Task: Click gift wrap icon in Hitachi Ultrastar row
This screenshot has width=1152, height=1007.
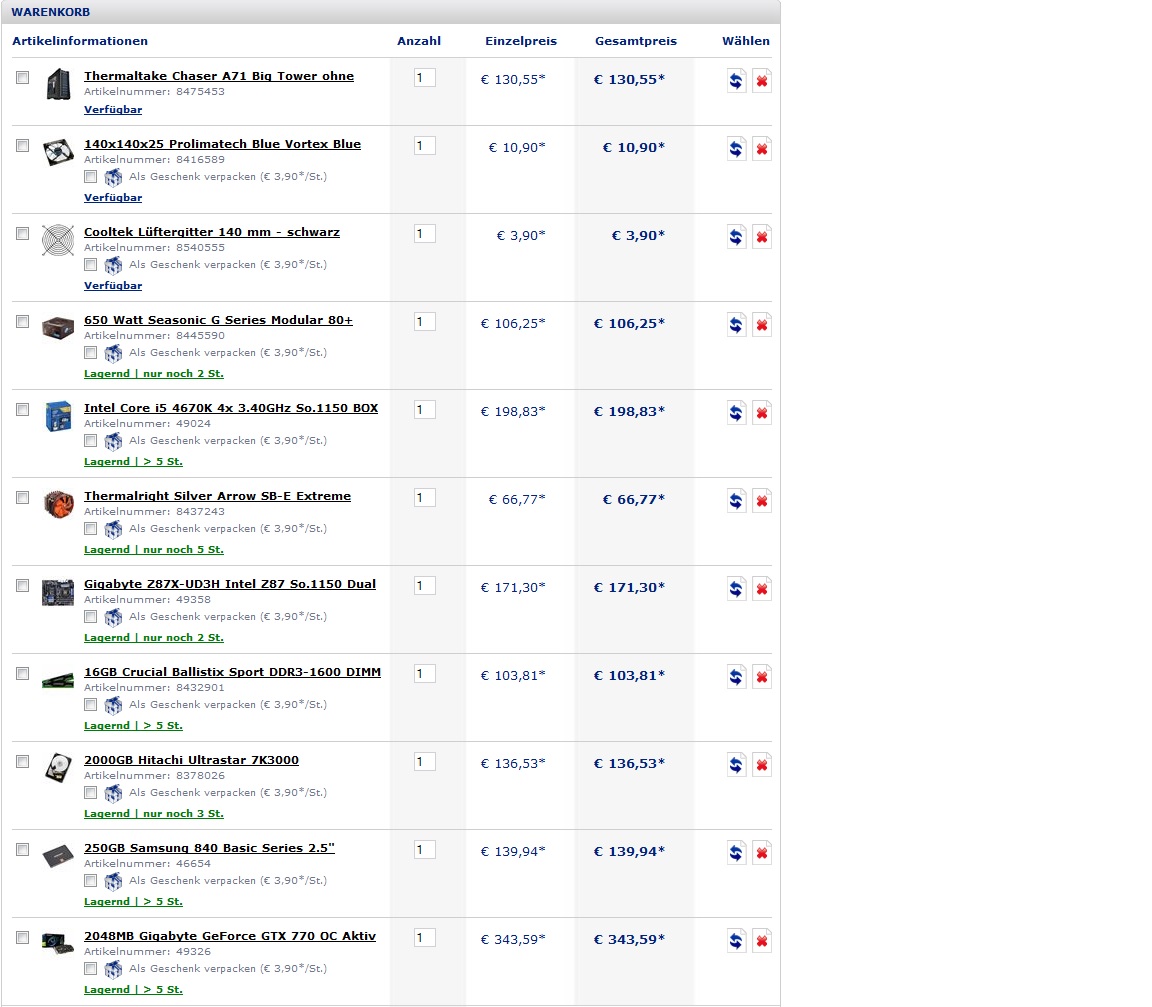Action: coord(113,793)
